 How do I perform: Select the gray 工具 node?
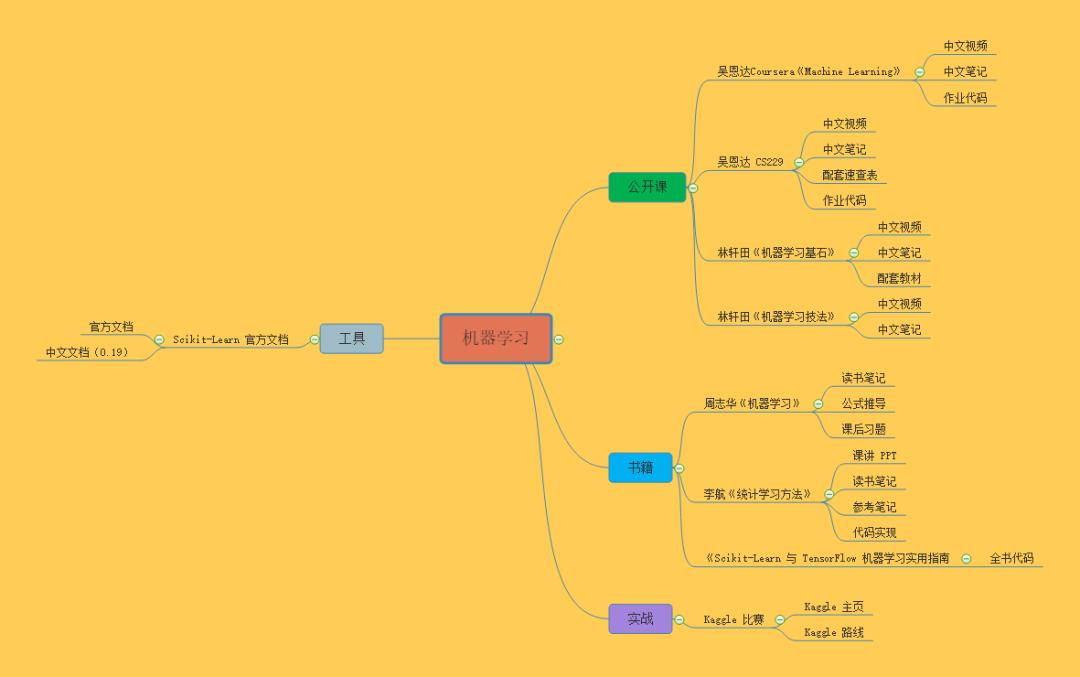(x=351, y=338)
